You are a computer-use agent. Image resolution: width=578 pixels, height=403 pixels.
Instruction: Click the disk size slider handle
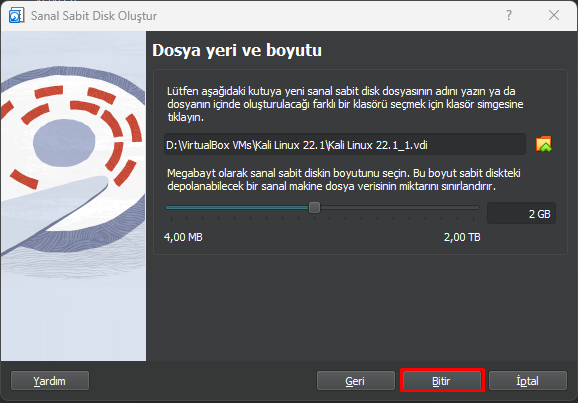[x=314, y=208]
